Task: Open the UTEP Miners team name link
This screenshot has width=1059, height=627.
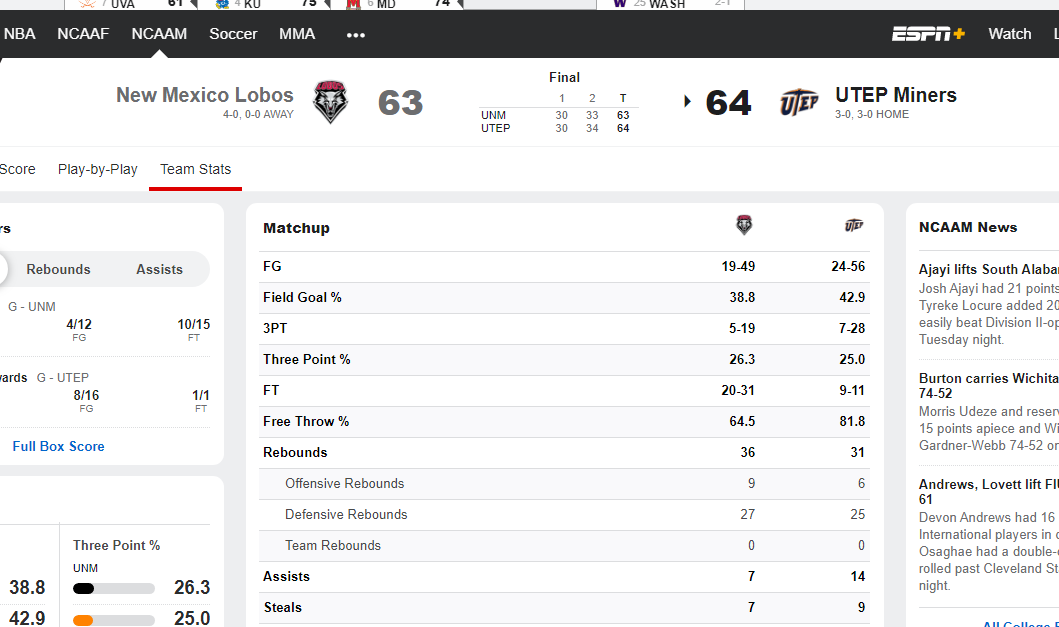Action: 896,95
